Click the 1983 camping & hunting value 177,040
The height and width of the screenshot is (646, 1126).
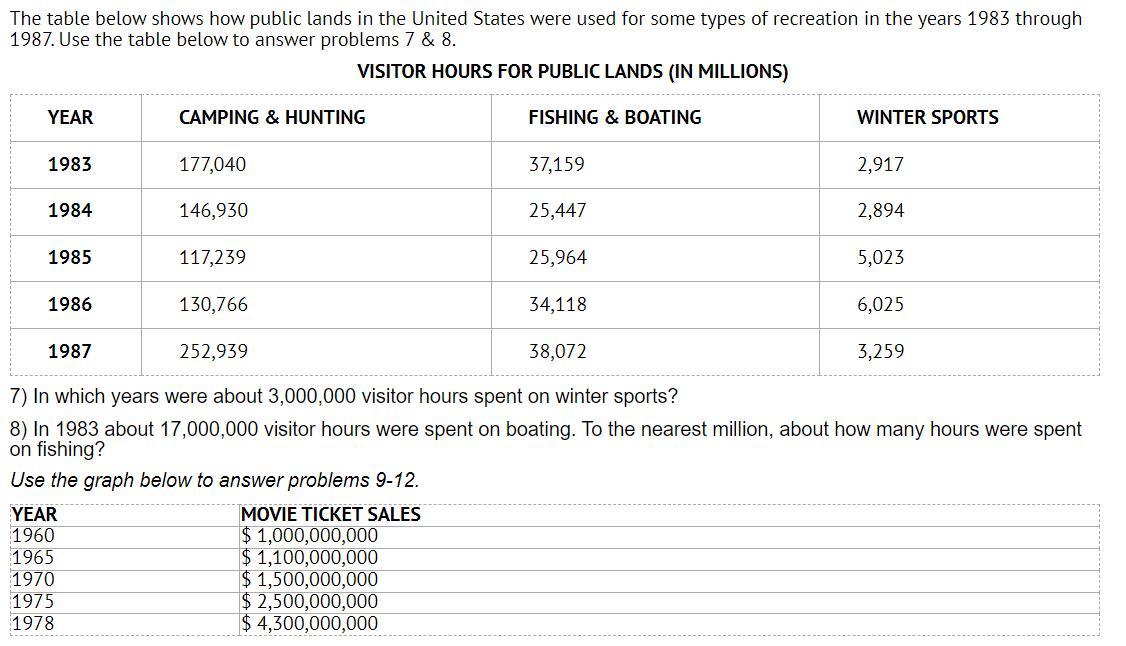(212, 164)
